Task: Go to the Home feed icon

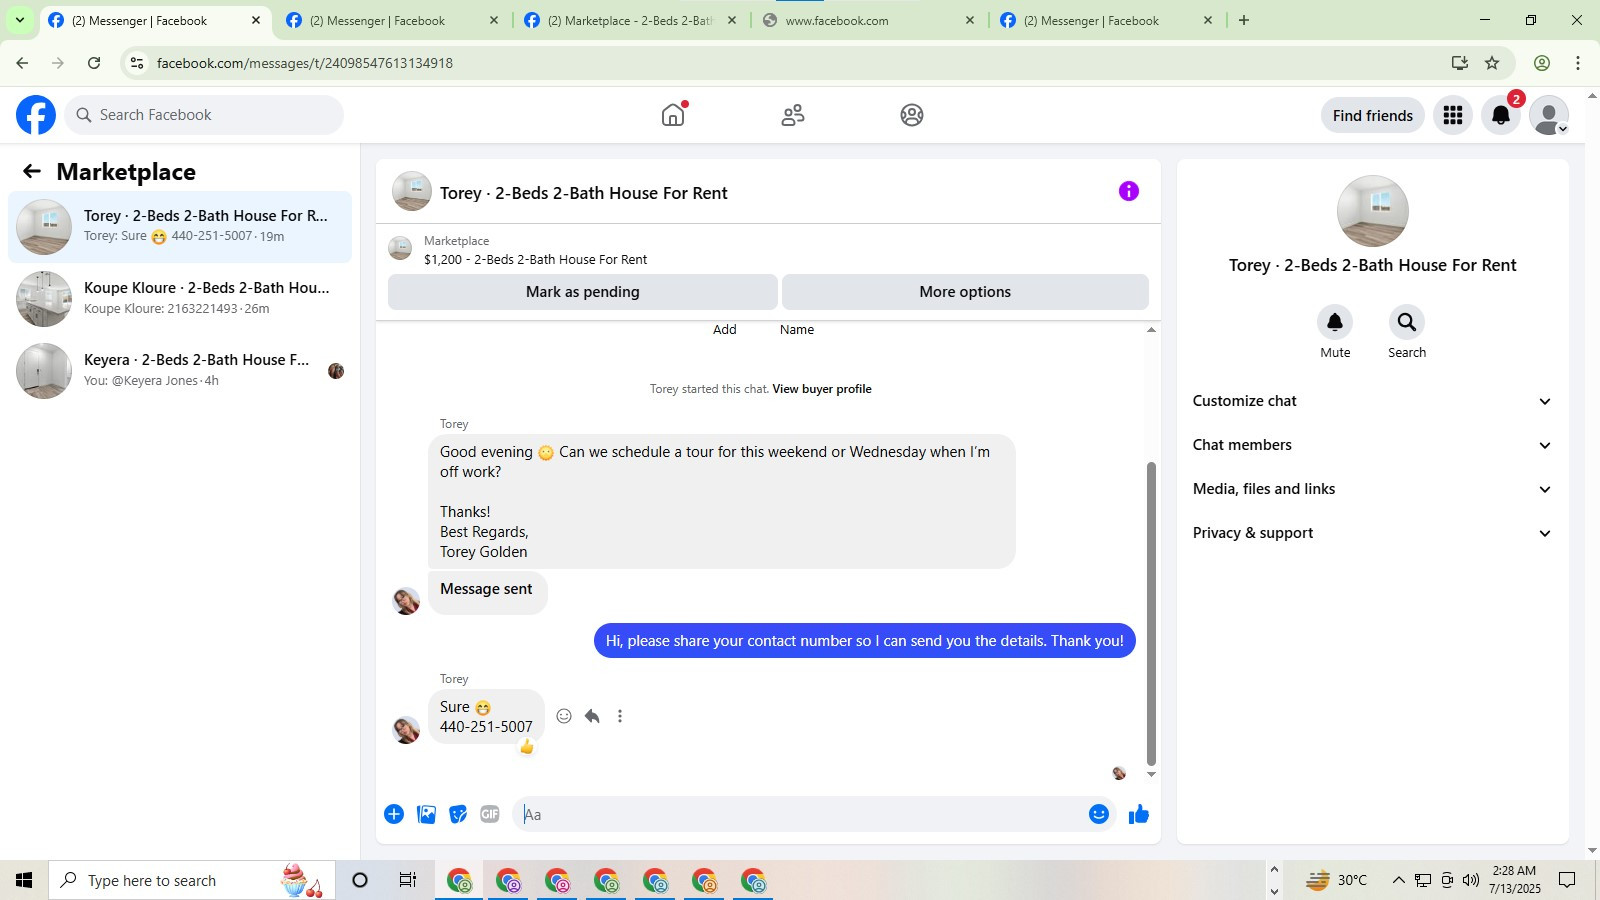Action: (673, 115)
